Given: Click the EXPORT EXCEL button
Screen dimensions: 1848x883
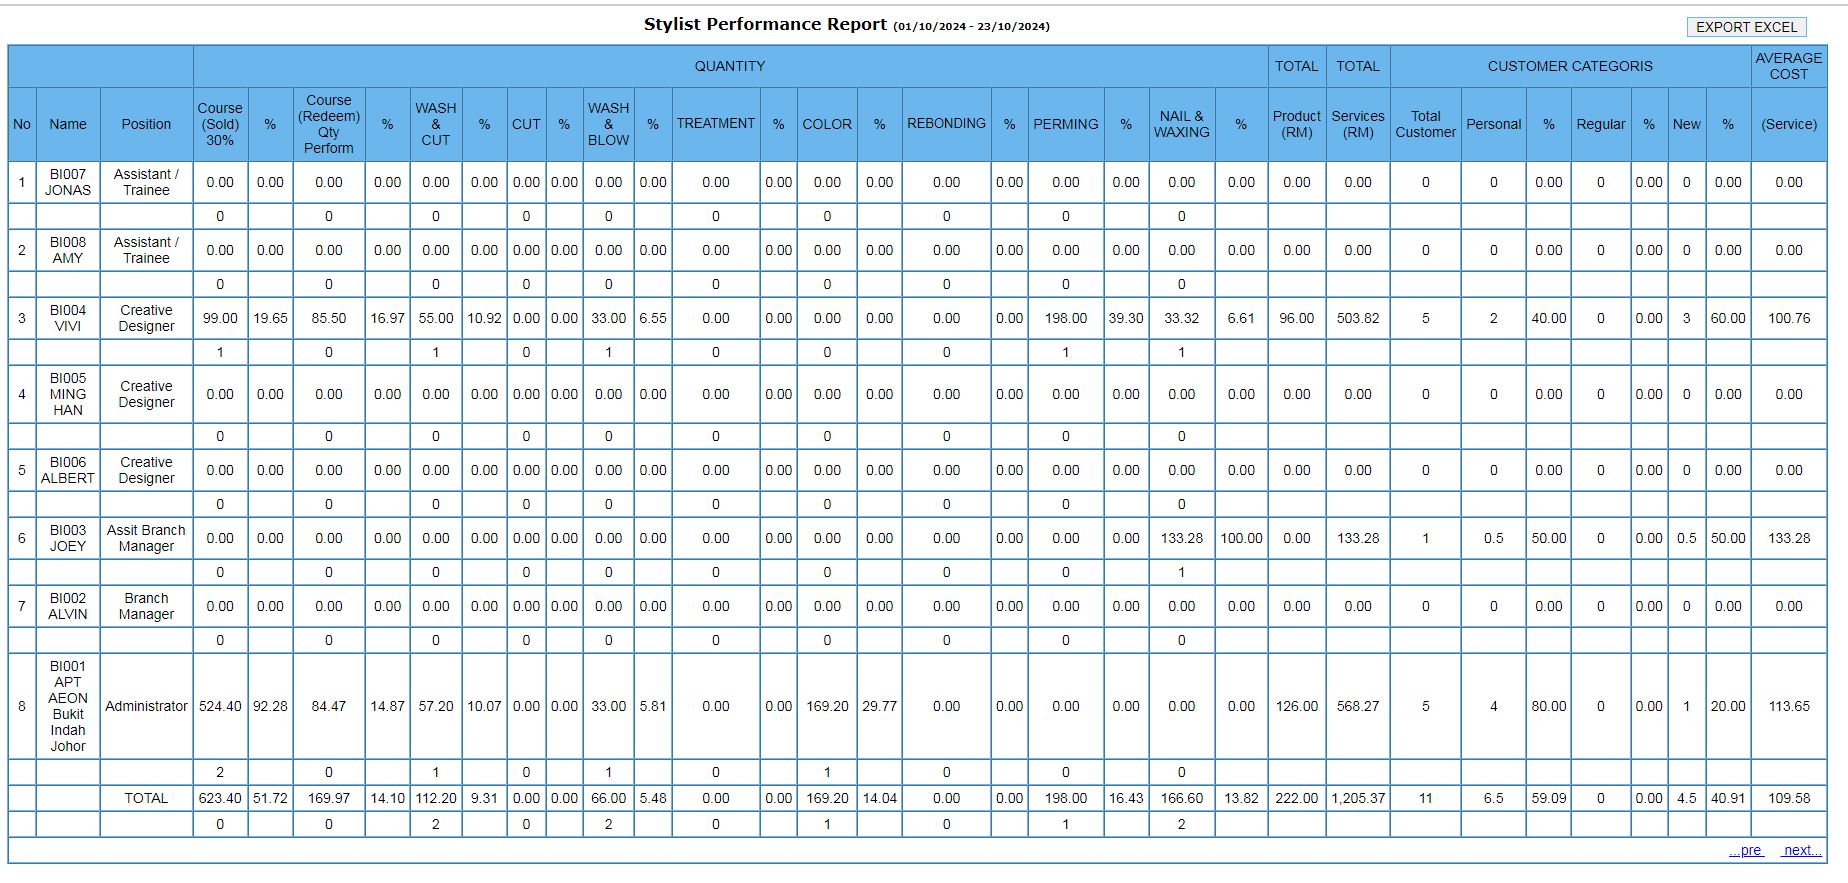Looking at the screenshot, I should coord(1746,27).
